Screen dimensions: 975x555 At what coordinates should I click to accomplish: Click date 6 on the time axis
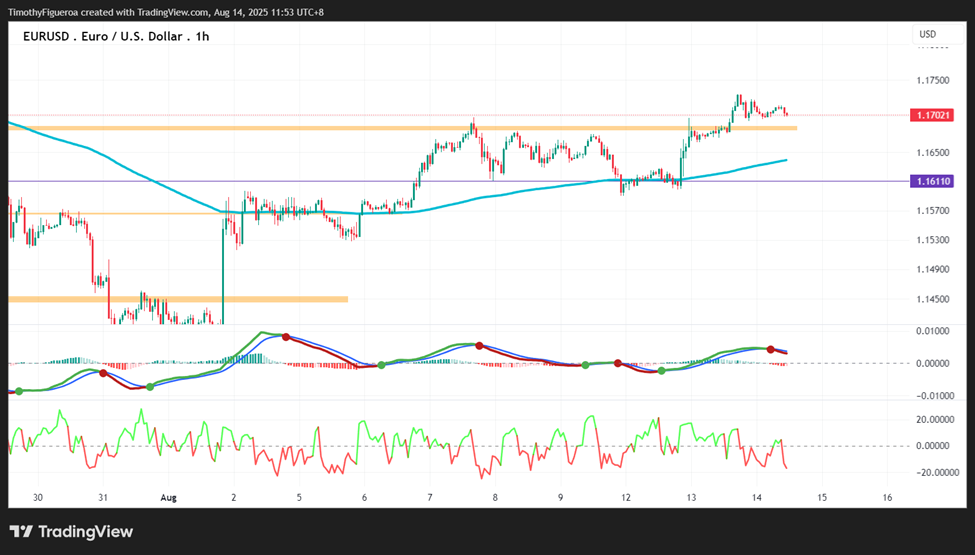[x=364, y=498]
